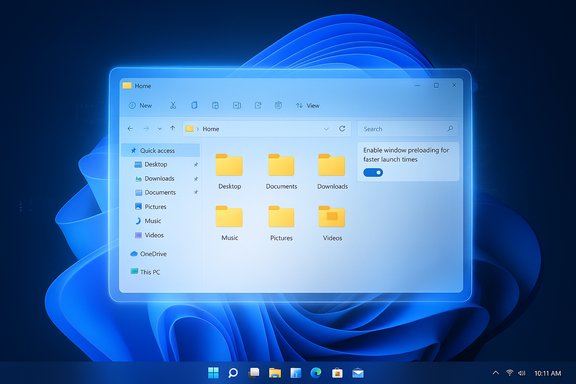Click the 10:11 AM clock
Image resolution: width=576 pixels, height=384 pixels.
coord(548,373)
